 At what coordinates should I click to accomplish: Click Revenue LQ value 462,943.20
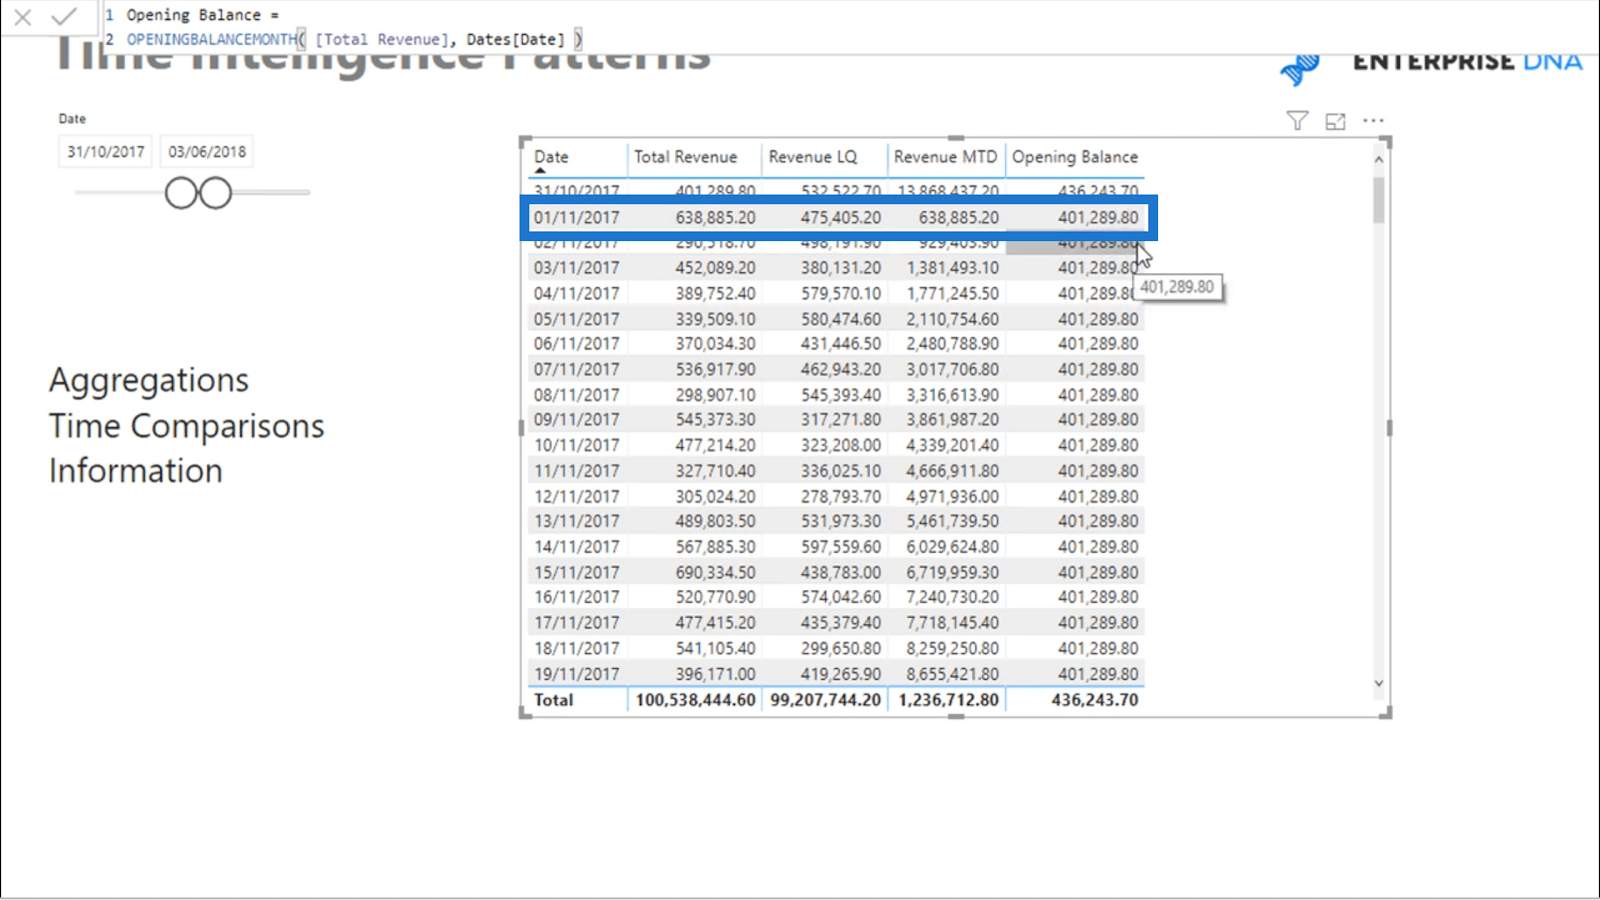point(841,369)
